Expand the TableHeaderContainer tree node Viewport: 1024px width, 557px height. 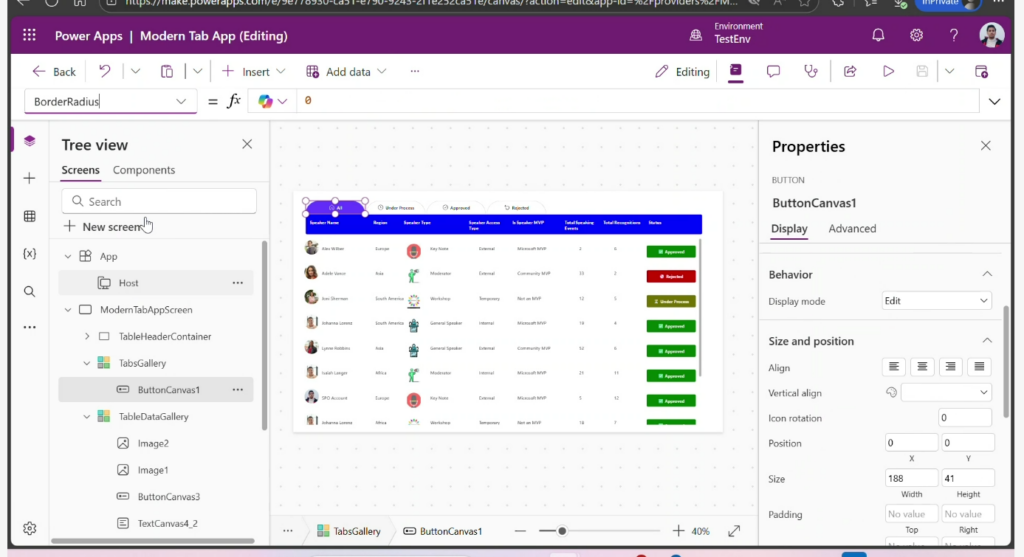tap(87, 337)
